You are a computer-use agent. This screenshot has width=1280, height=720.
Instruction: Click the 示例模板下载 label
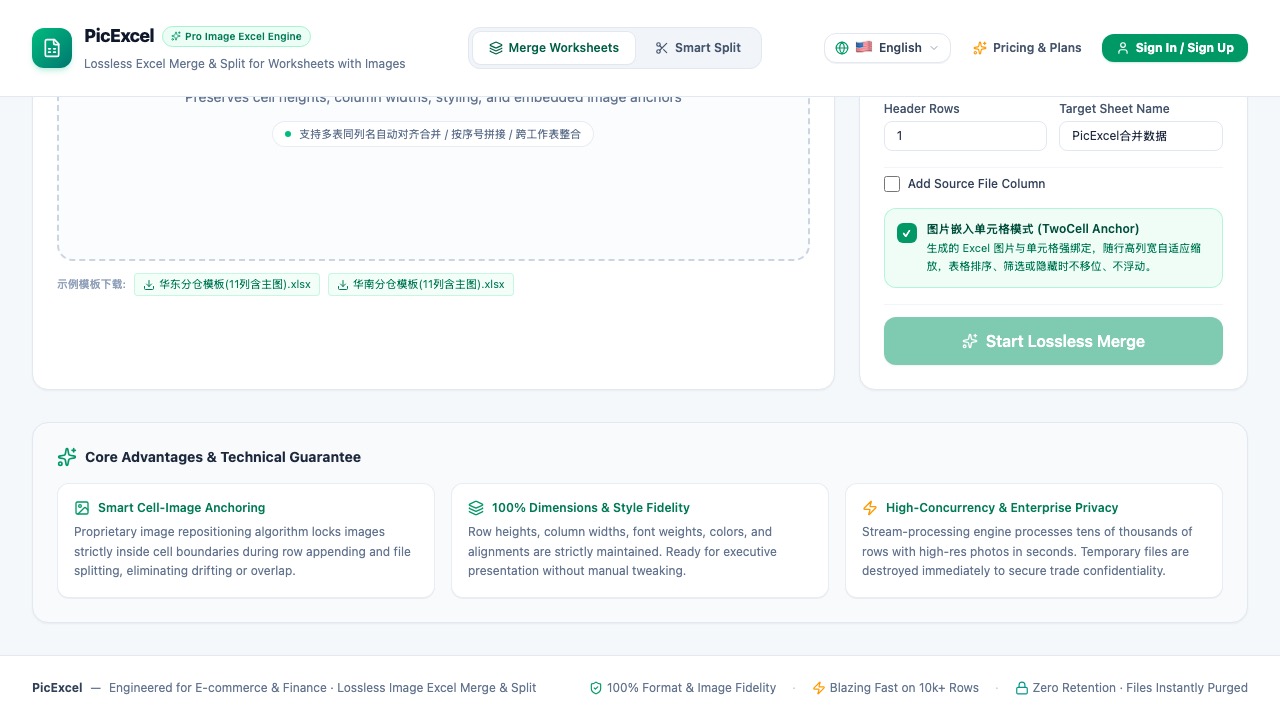pos(91,285)
